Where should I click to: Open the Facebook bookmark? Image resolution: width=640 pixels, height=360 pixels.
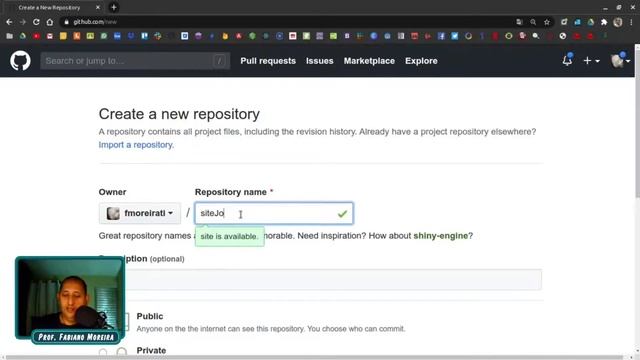(x=441, y=36)
